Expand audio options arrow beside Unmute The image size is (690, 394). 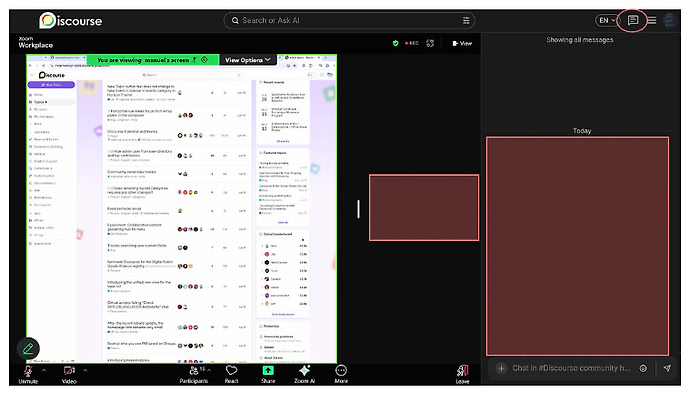click(44, 370)
